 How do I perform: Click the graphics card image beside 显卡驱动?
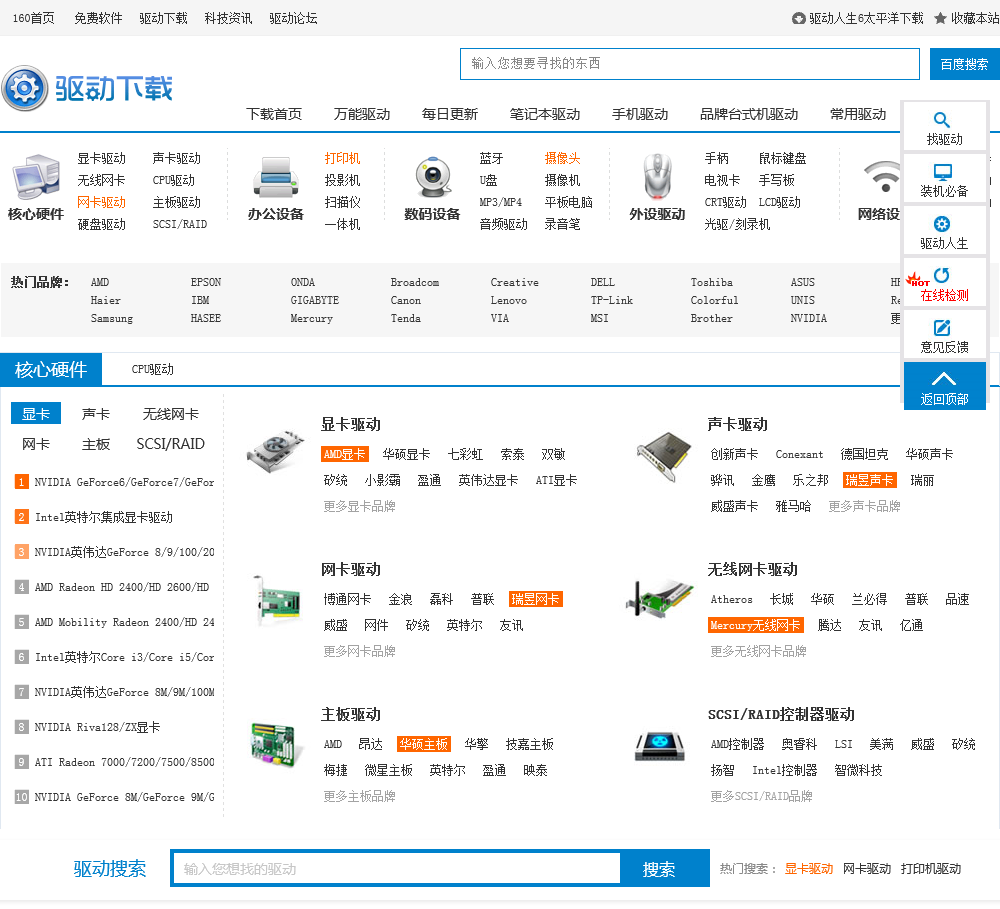click(x=275, y=451)
